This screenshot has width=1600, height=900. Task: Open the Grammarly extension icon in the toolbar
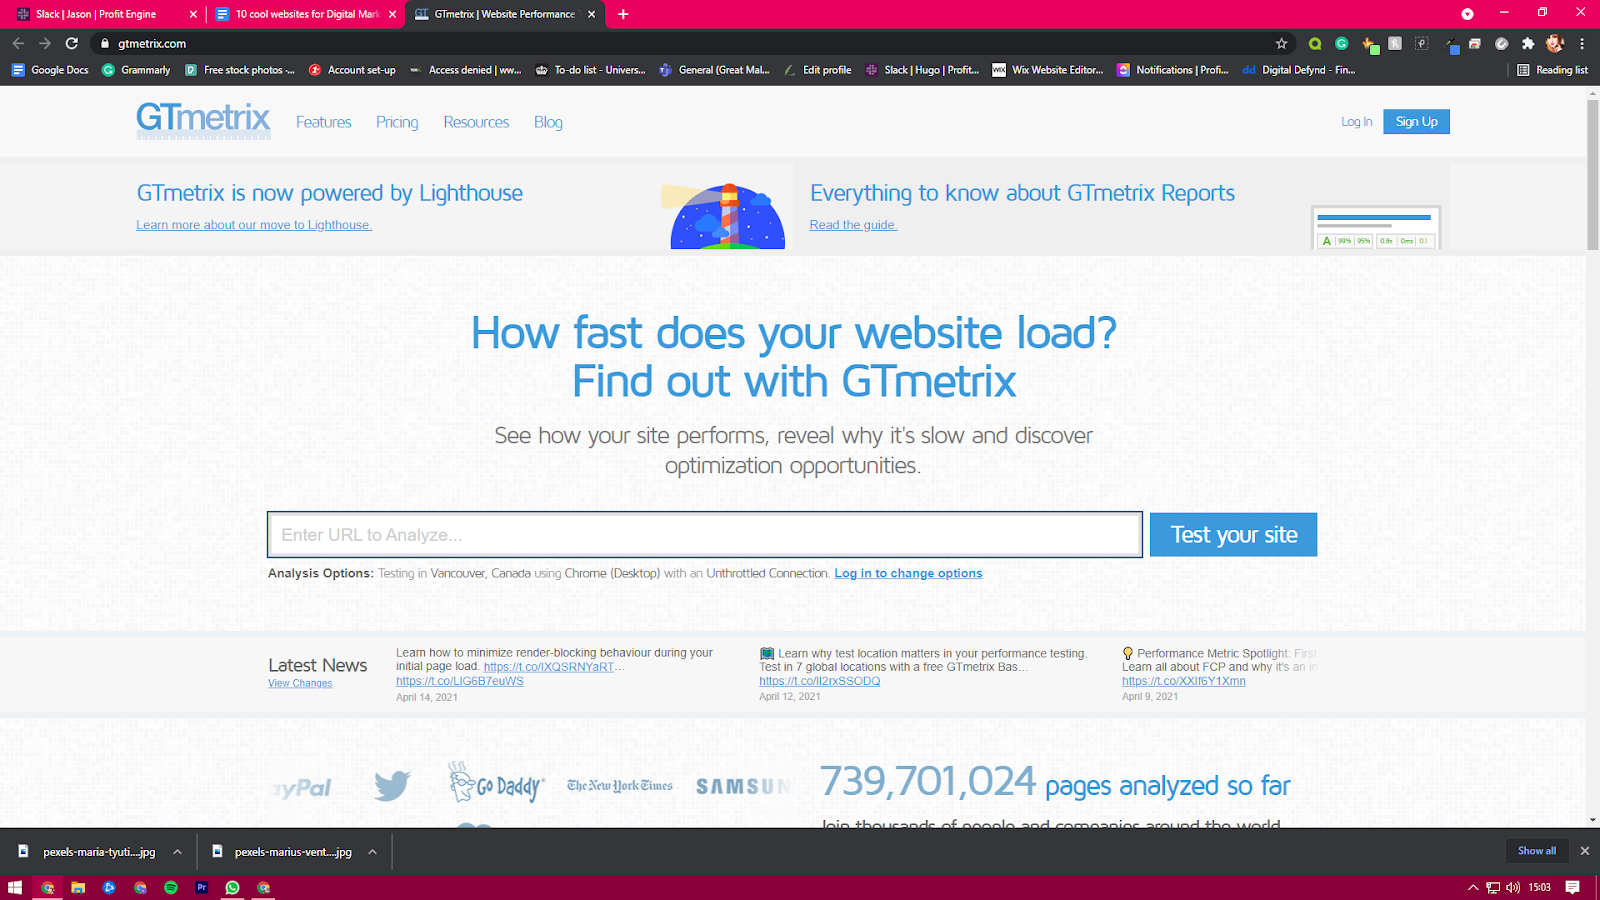[1342, 43]
